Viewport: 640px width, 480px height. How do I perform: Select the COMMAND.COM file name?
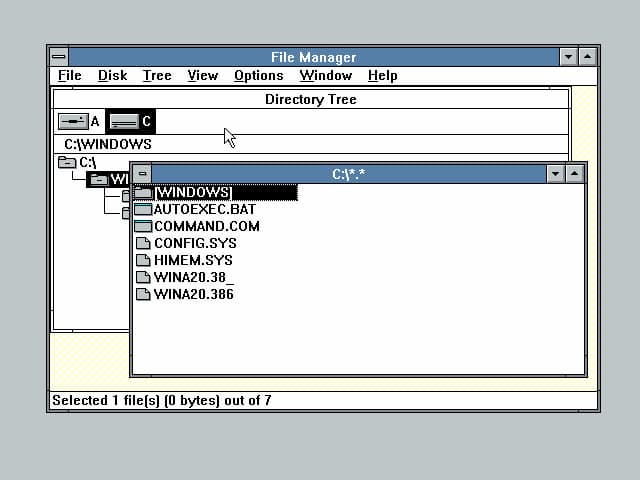[x=207, y=226]
